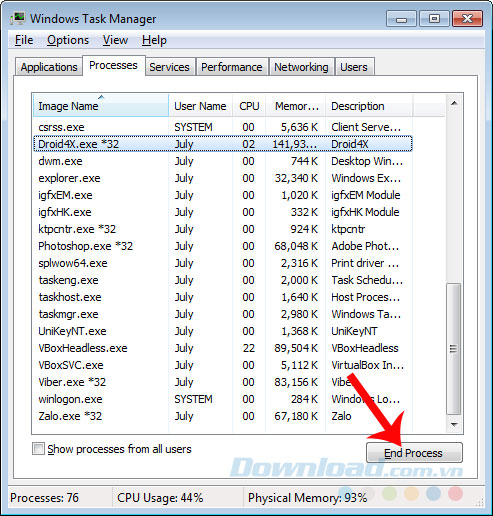Open the Performance tab
493x516 pixels.
[x=232, y=67]
